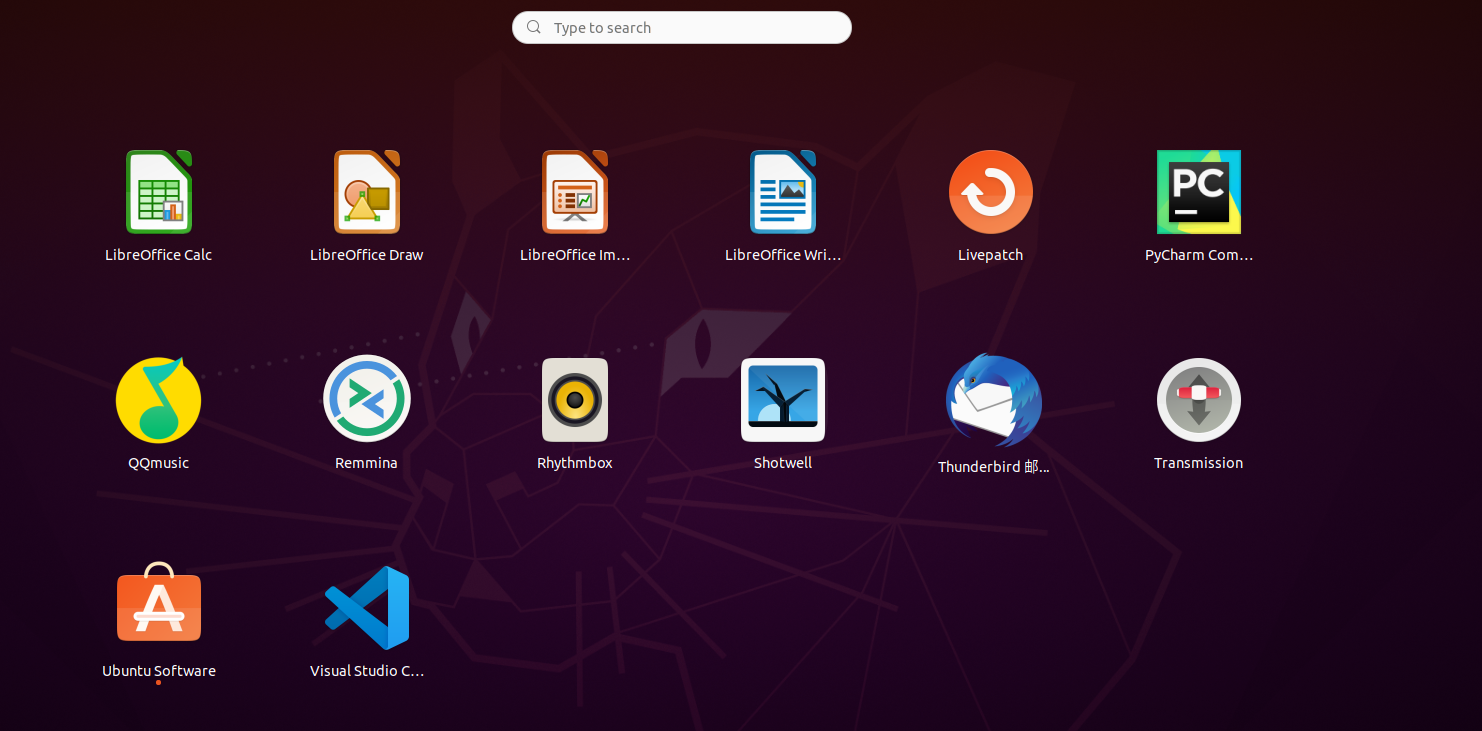Click the Transmission text label
1482x731 pixels.
(x=1198, y=462)
